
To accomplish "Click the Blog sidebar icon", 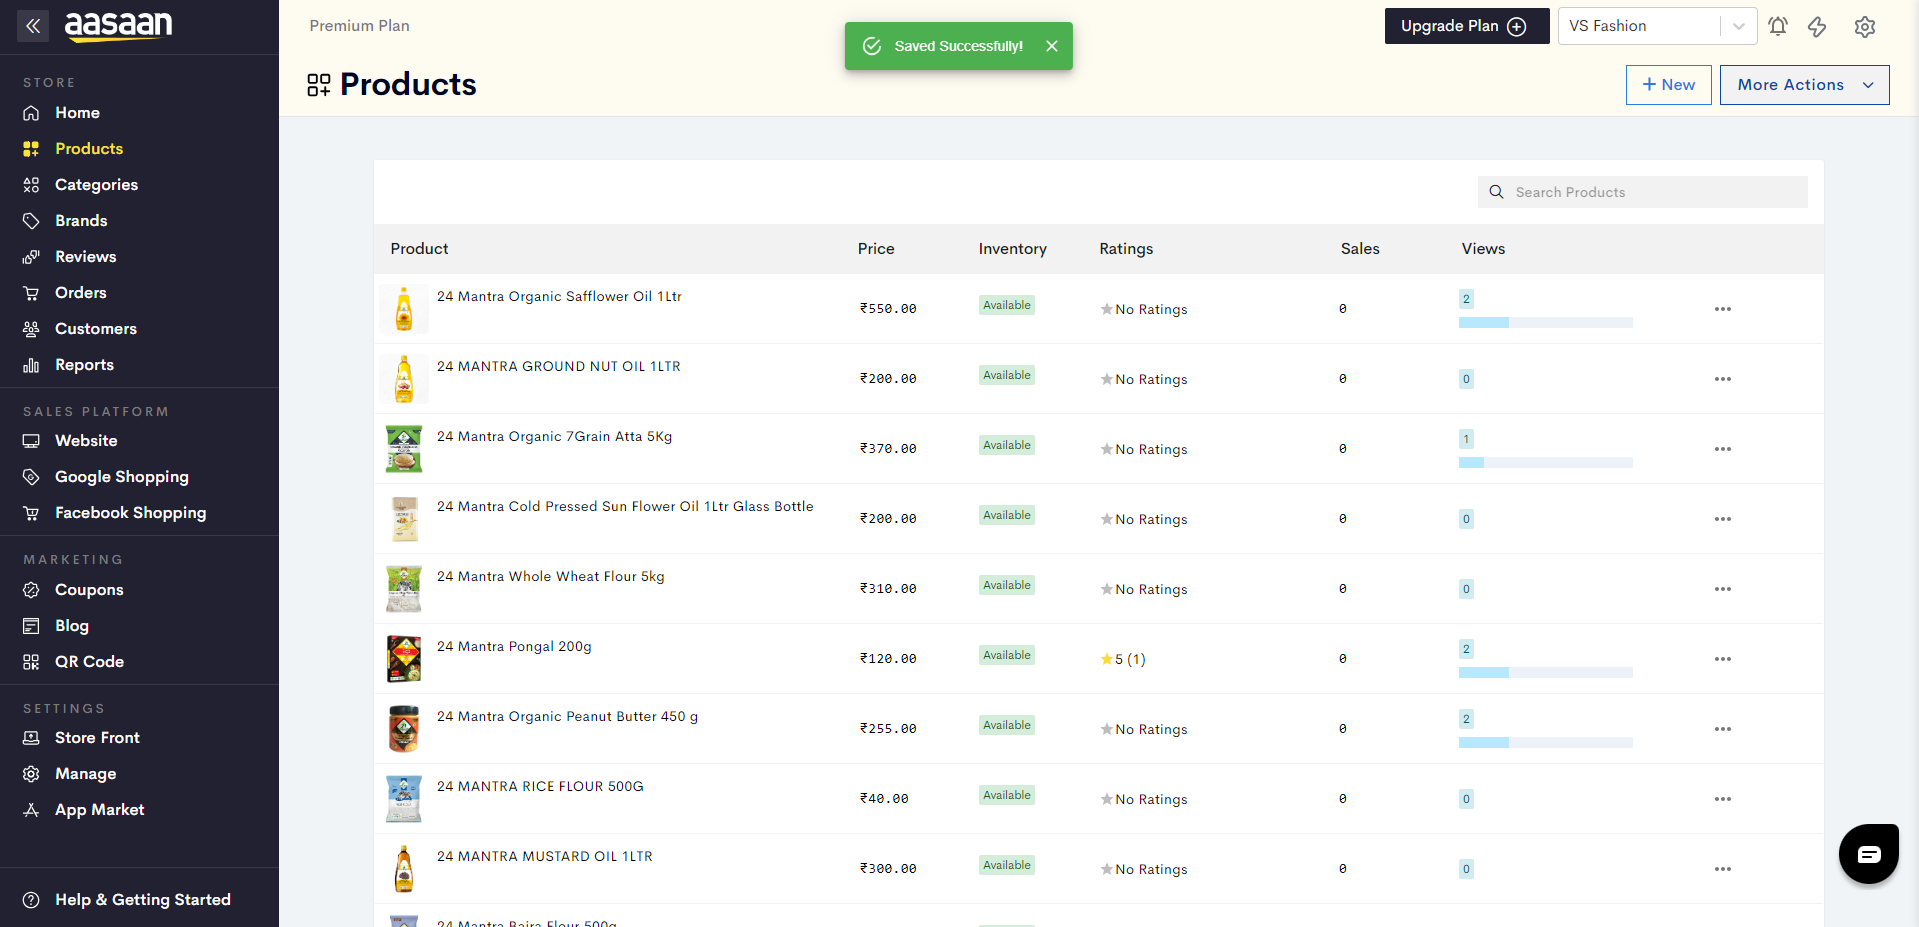I will click(31, 626).
